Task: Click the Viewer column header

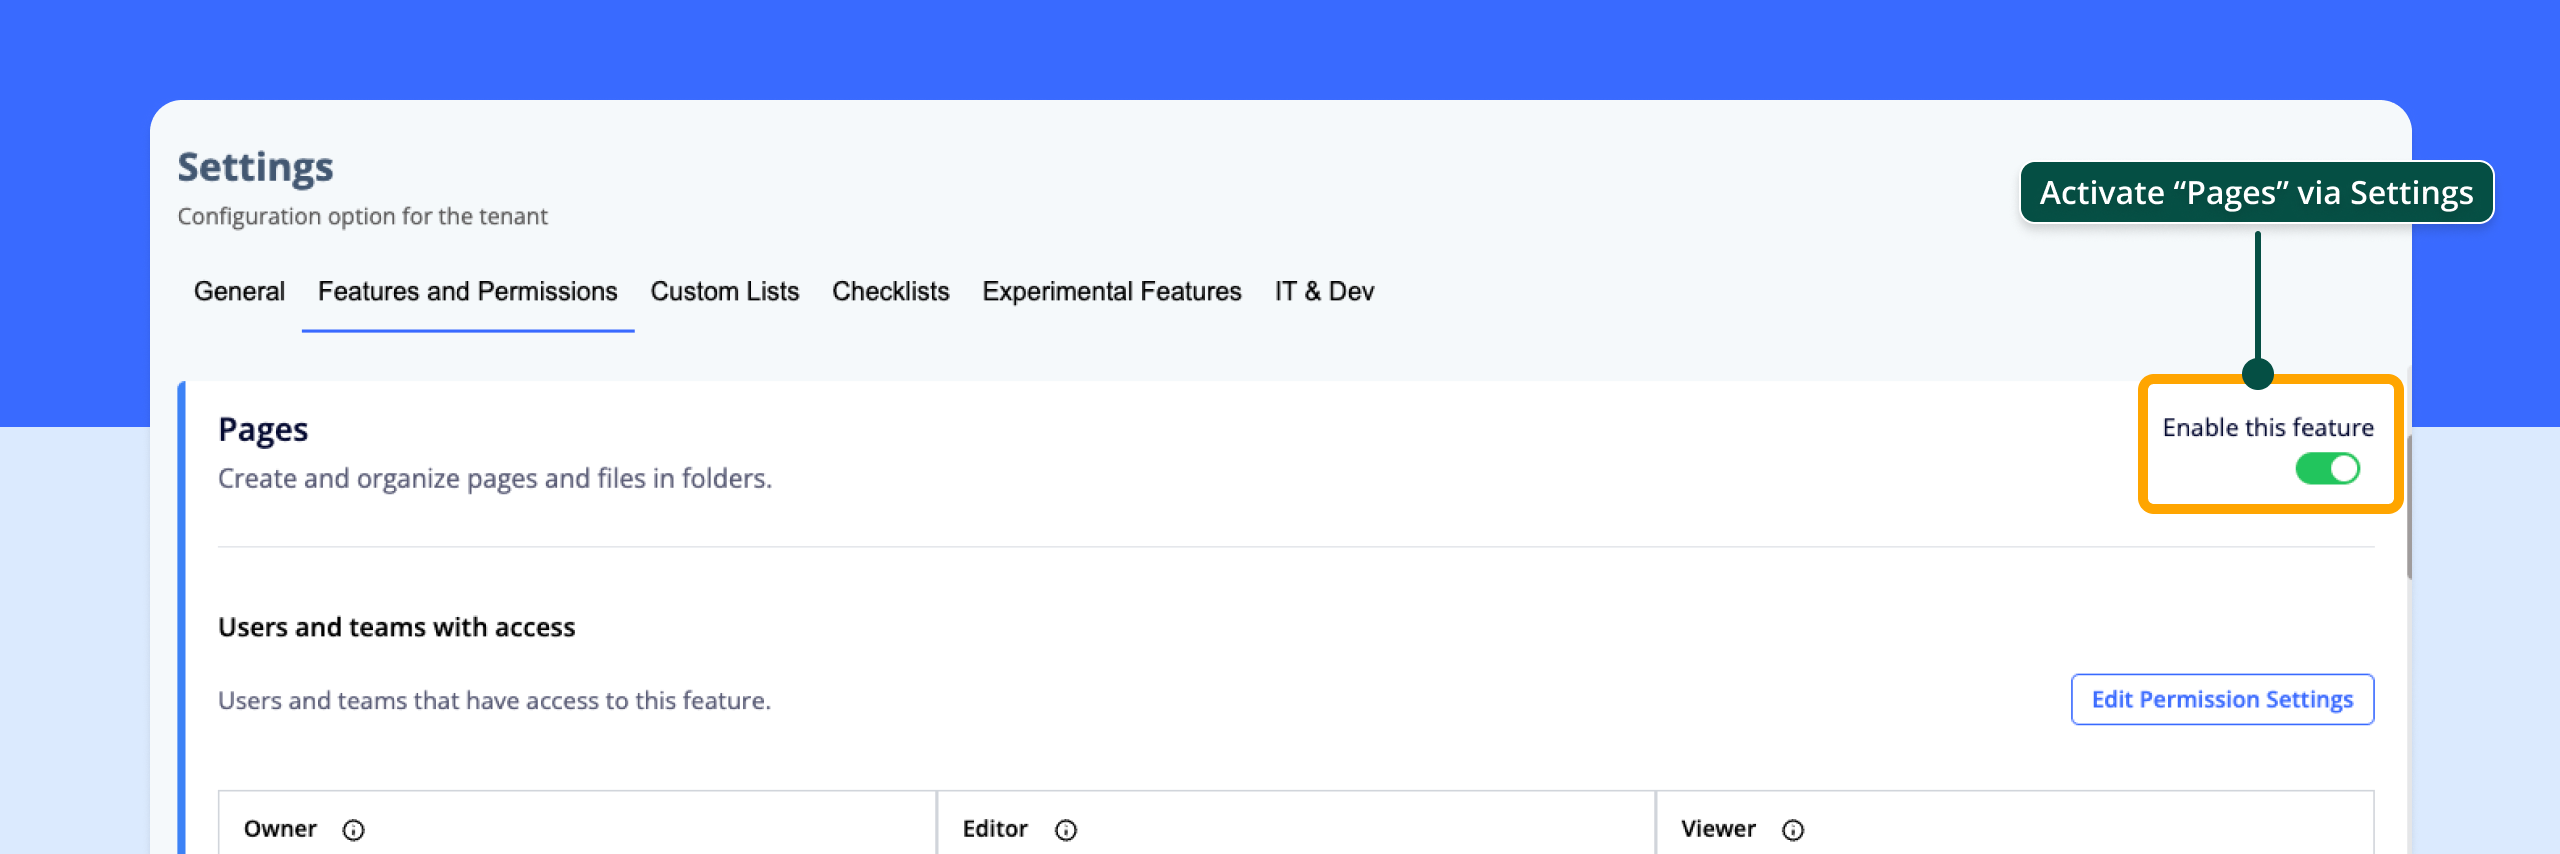Action: pos(1718,829)
